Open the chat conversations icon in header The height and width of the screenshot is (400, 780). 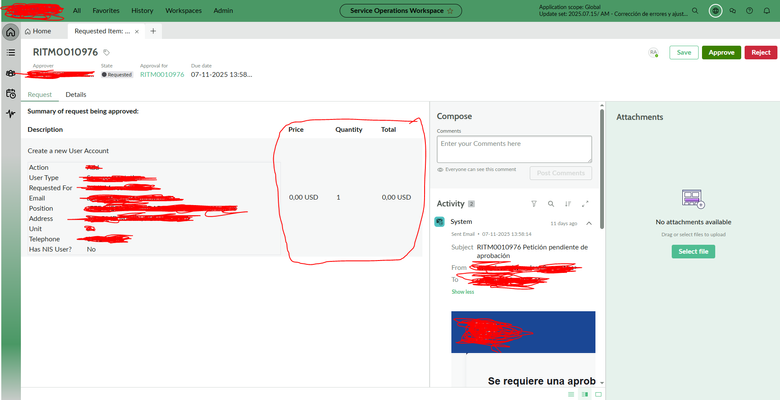[x=732, y=10]
